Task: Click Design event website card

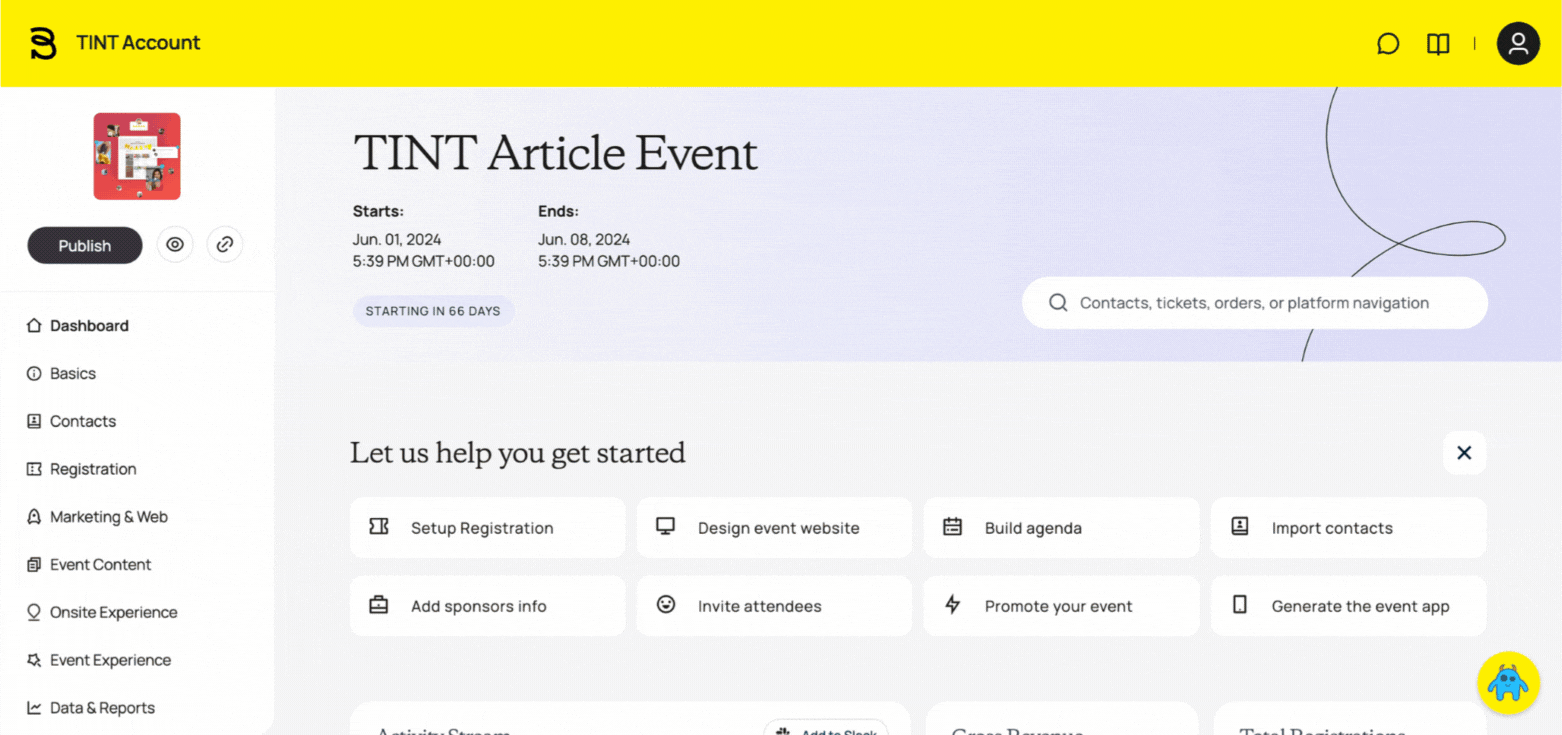Action: pyautogui.click(x=774, y=528)
